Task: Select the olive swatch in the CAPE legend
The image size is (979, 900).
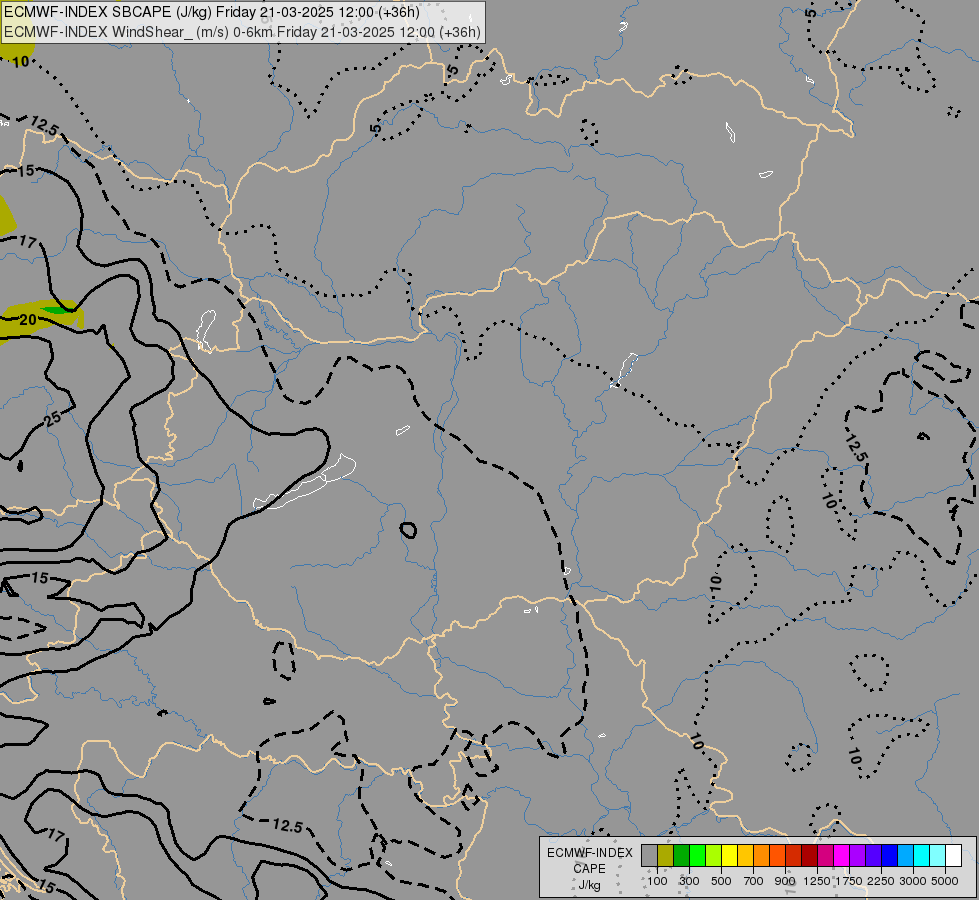Action: [666, 856]
